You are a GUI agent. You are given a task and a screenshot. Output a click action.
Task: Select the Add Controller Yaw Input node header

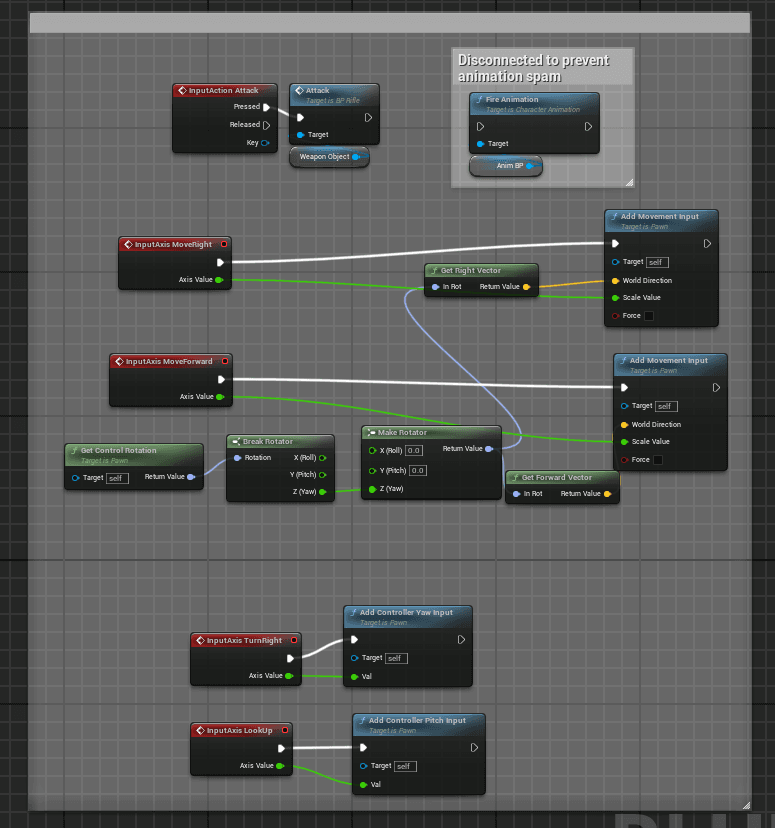(408, 616)
